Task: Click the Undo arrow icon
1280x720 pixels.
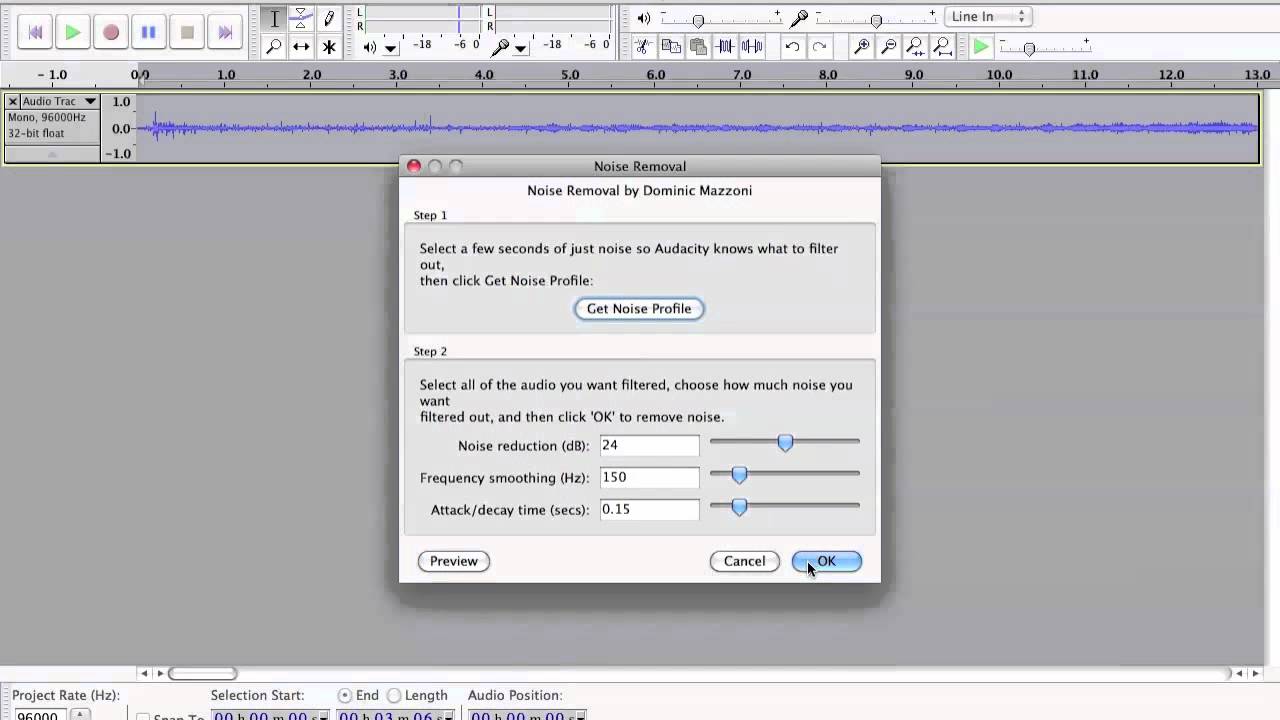Action: 792,46
